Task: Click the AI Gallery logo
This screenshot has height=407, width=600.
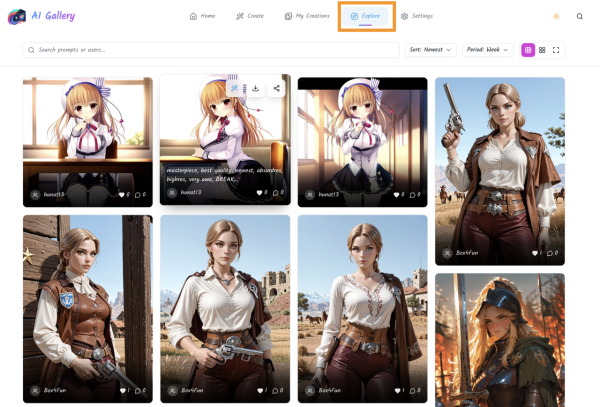Action: [x=41, y=16]
